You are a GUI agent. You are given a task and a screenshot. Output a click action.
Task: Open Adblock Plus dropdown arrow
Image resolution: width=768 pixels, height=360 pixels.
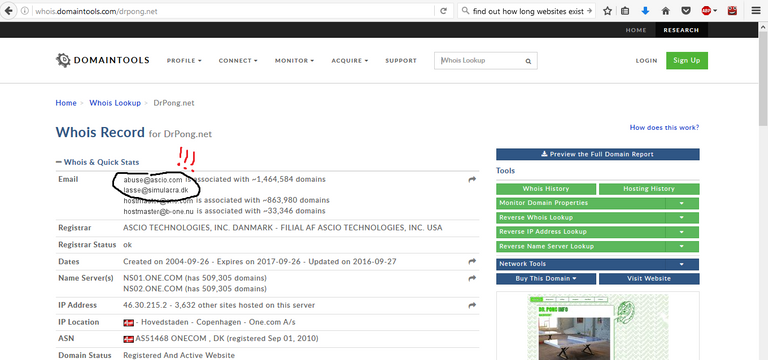(x=715, y=11)
